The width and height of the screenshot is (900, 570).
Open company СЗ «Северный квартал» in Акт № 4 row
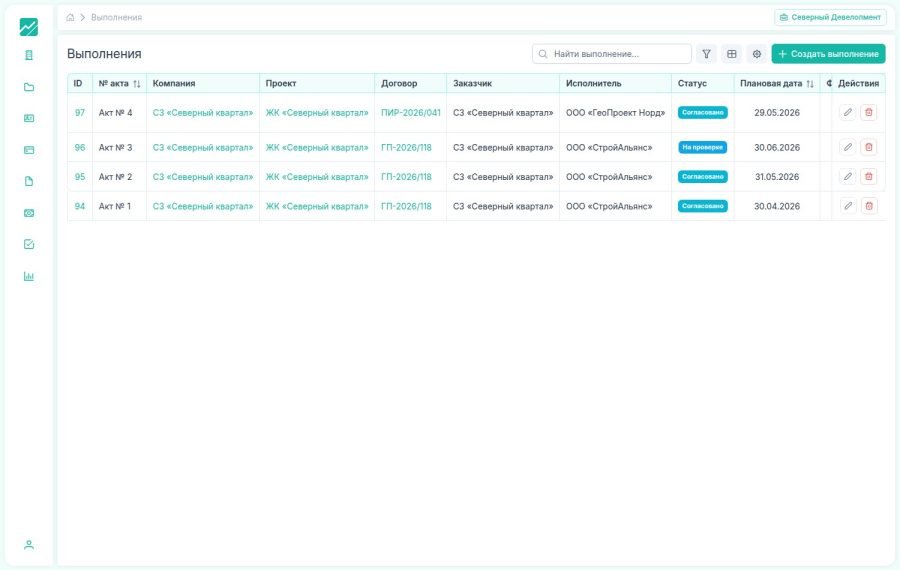pyautogui.click(x=203, y=113)
